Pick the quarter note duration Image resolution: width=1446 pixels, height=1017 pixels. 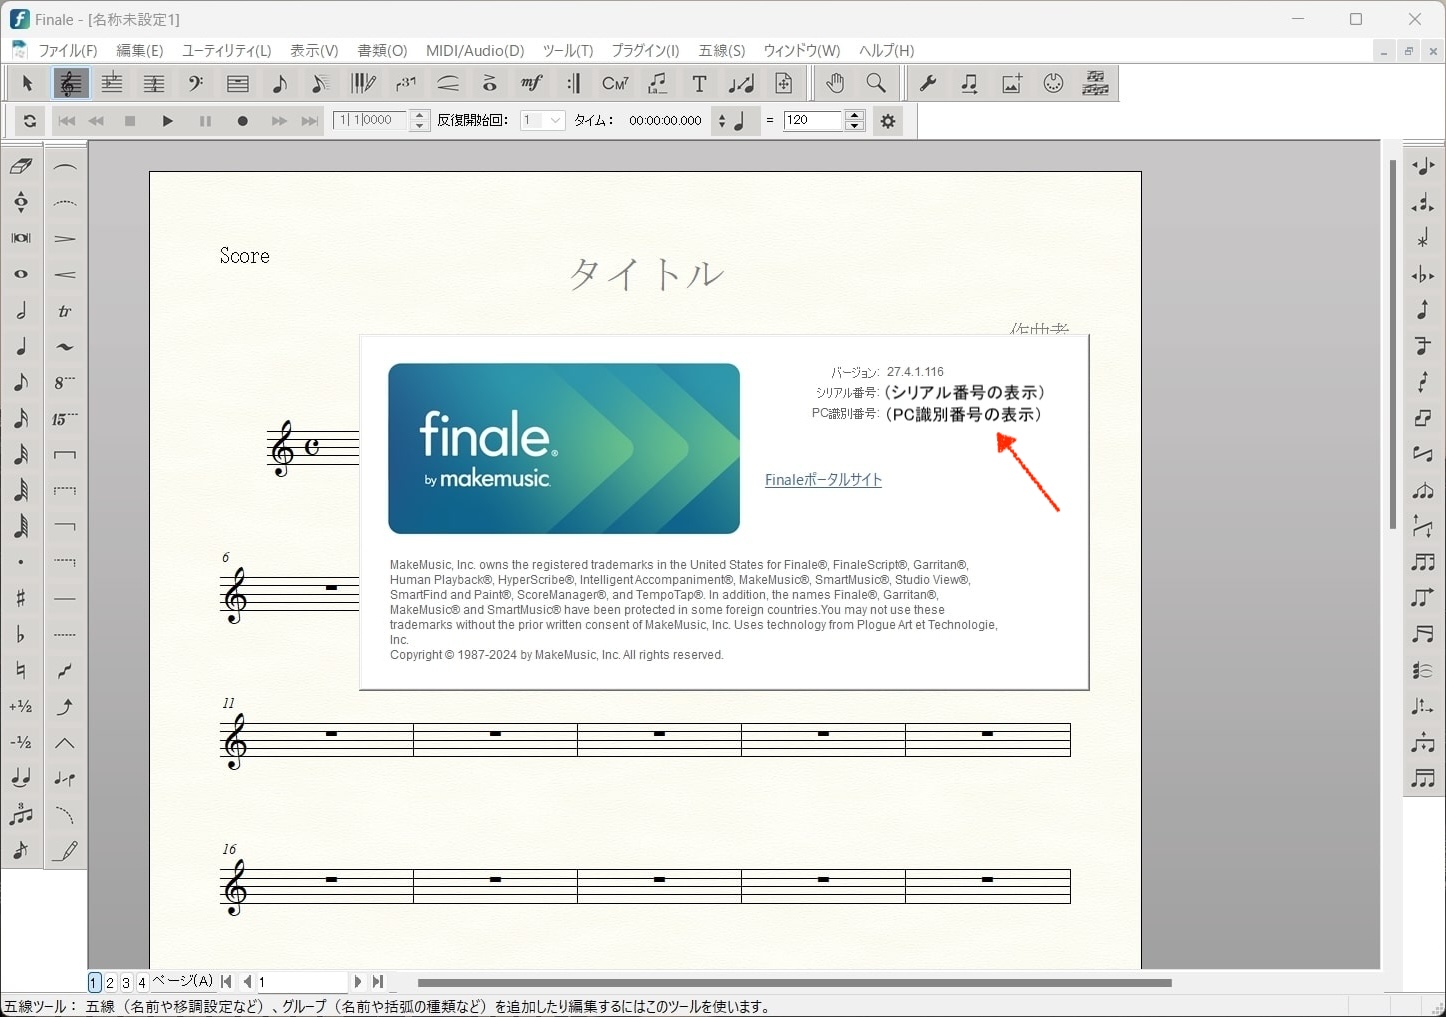21,346
